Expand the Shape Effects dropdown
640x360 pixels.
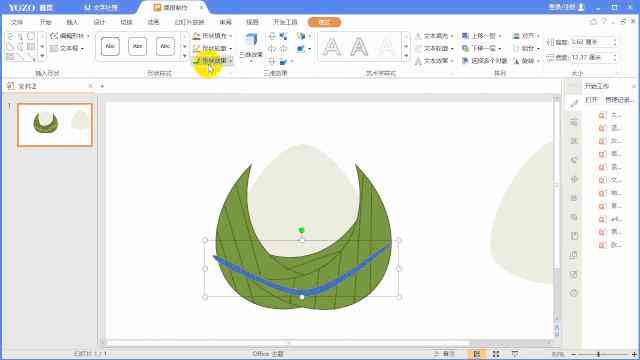click(231, 61)
